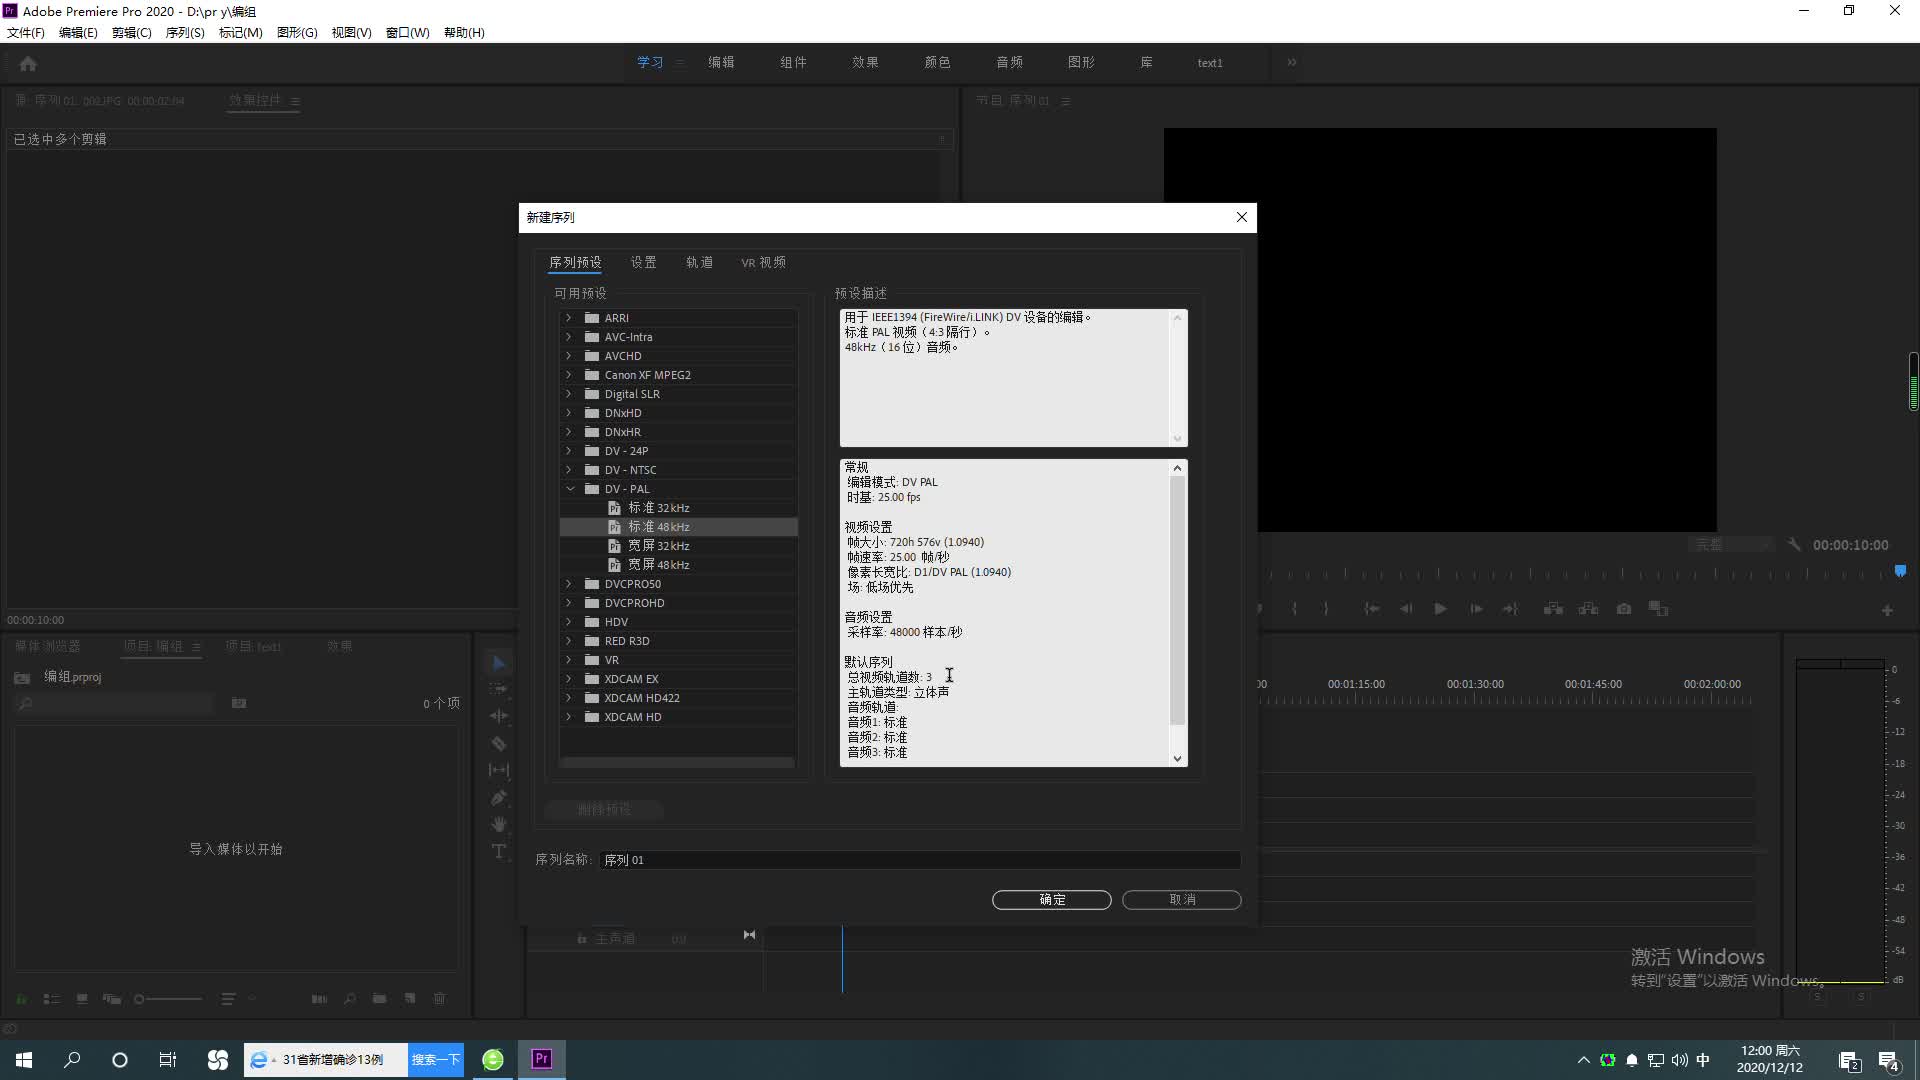
Task: Expand the HDV preset folder
Action: point(569,622)
